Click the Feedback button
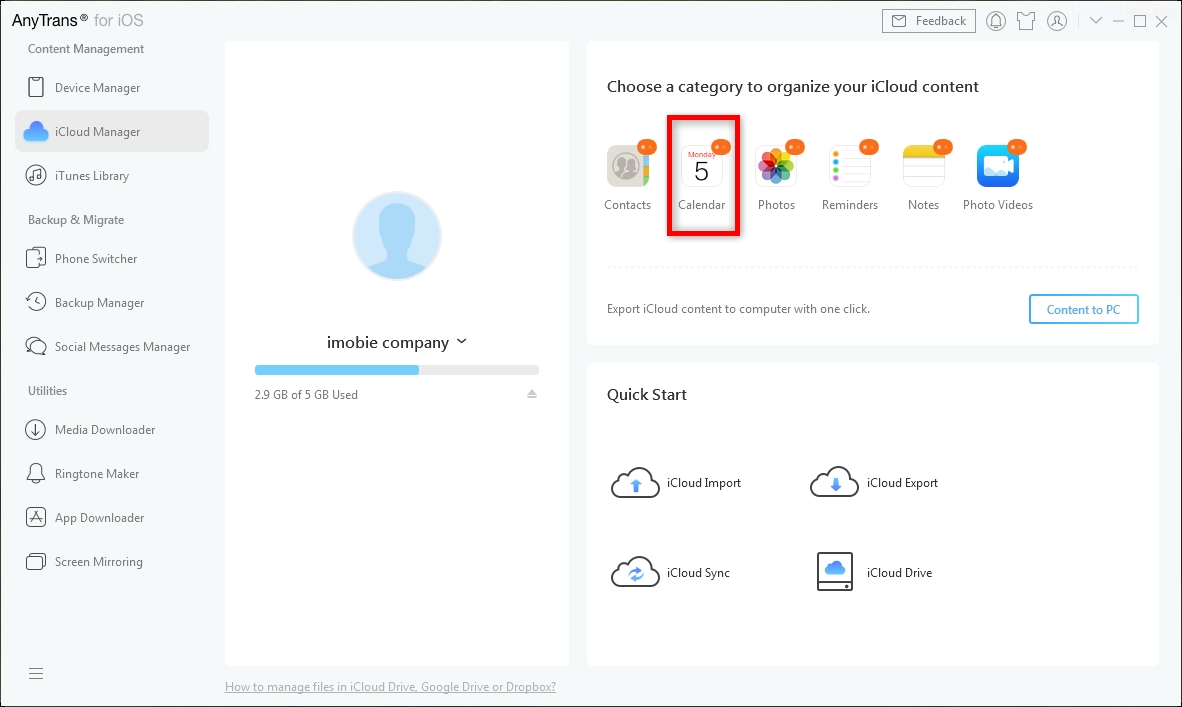 tap(929, 21)
